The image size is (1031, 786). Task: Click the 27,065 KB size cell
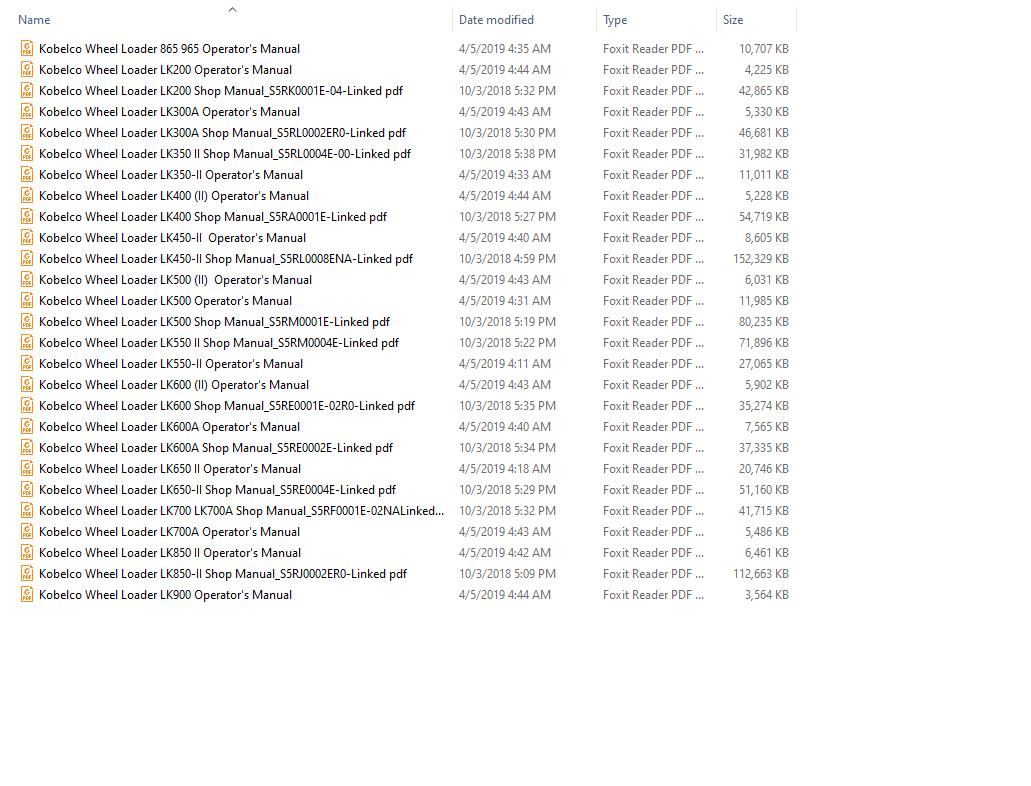click(763, 364)
